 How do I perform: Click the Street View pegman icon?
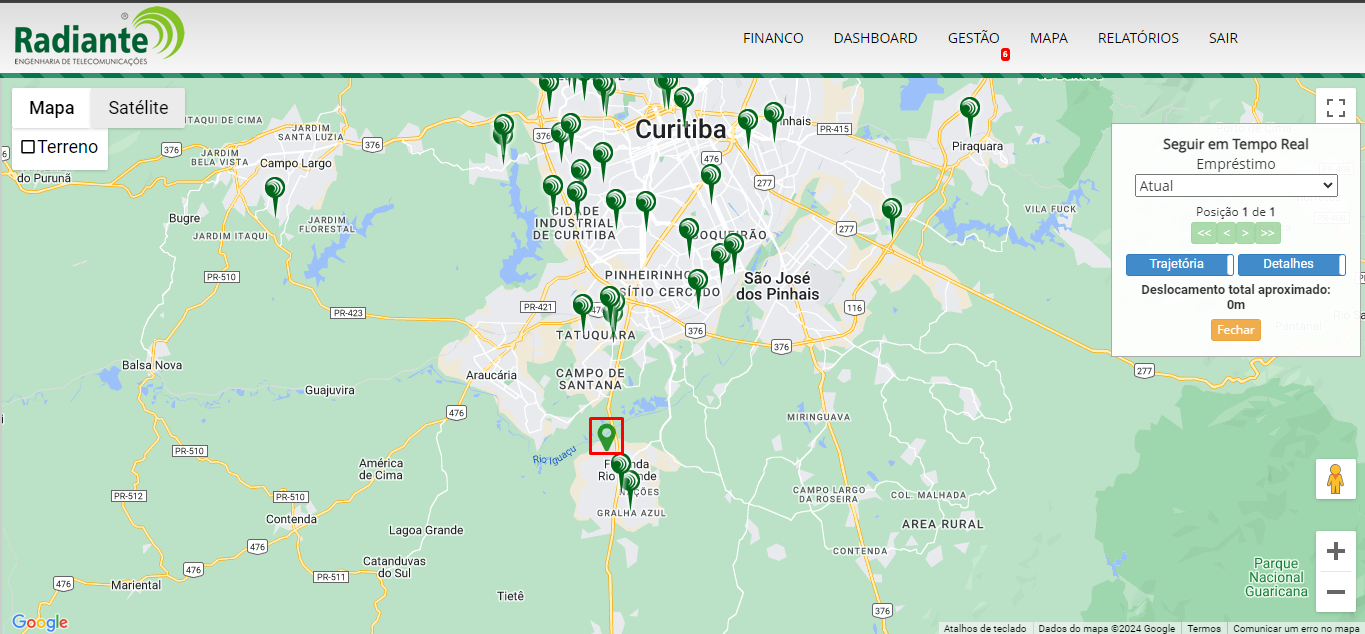pyautogui.click(x=1335, y=480)
